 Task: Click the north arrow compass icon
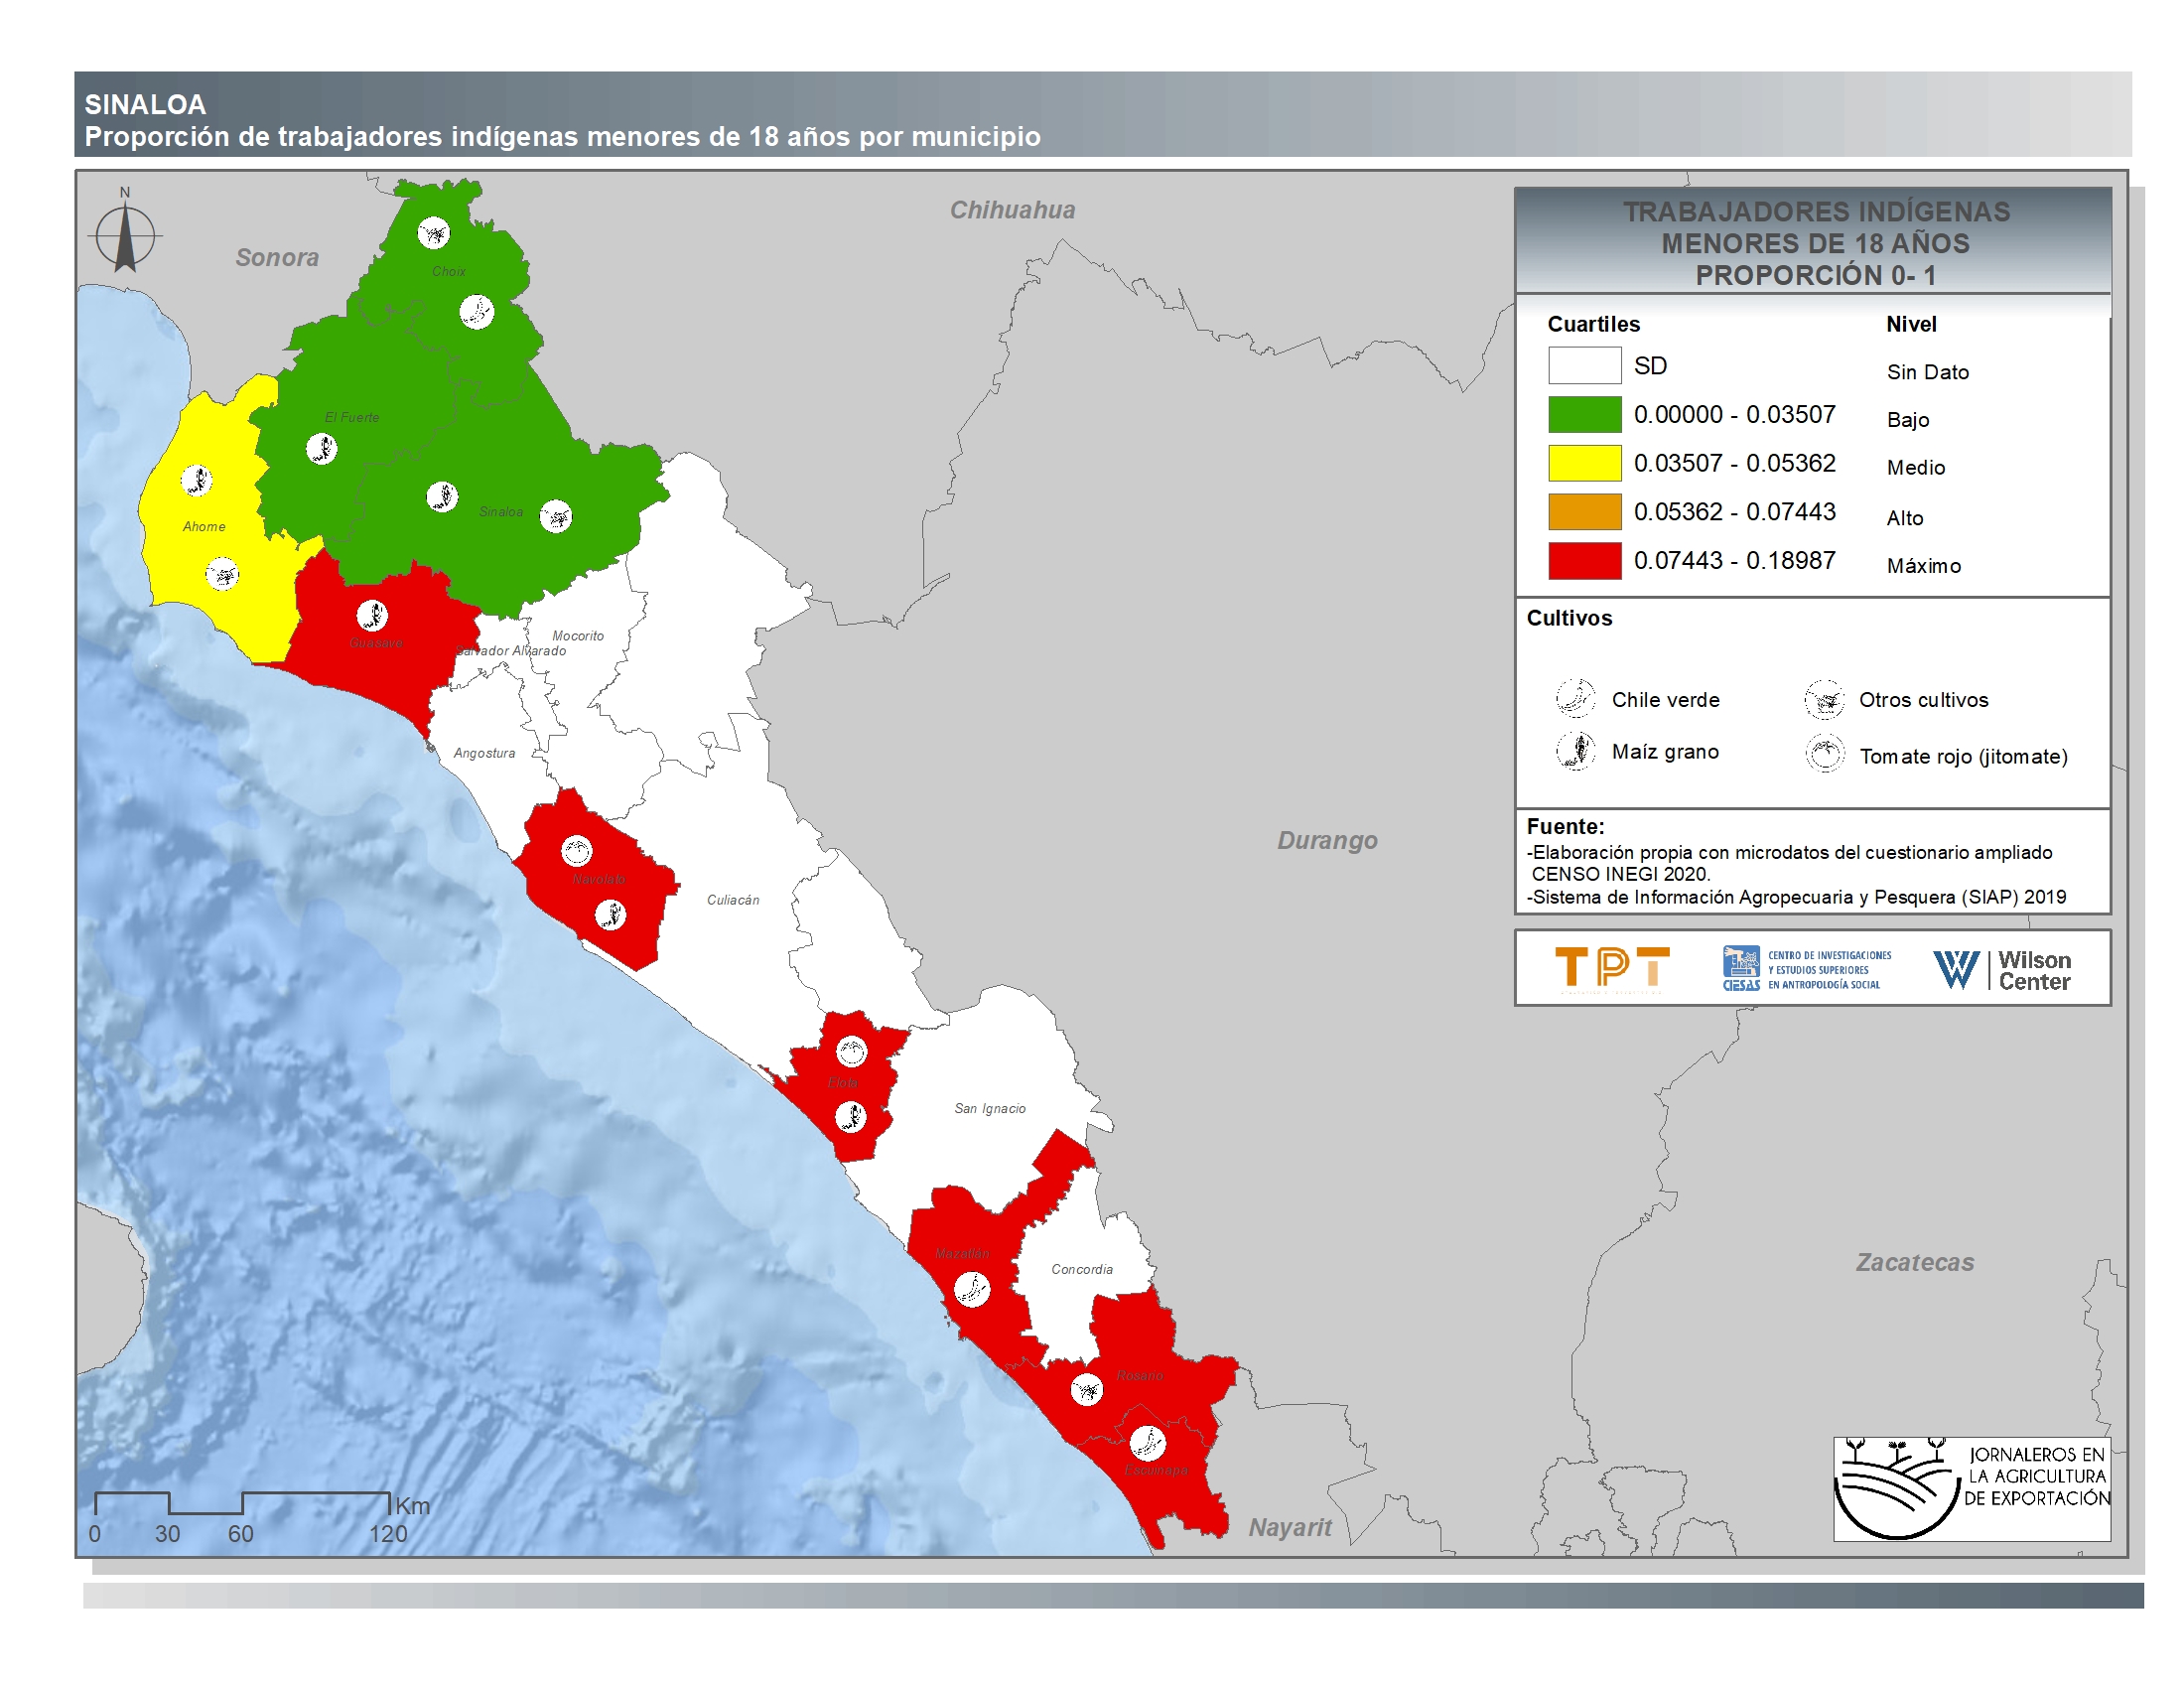pos(125,236)
